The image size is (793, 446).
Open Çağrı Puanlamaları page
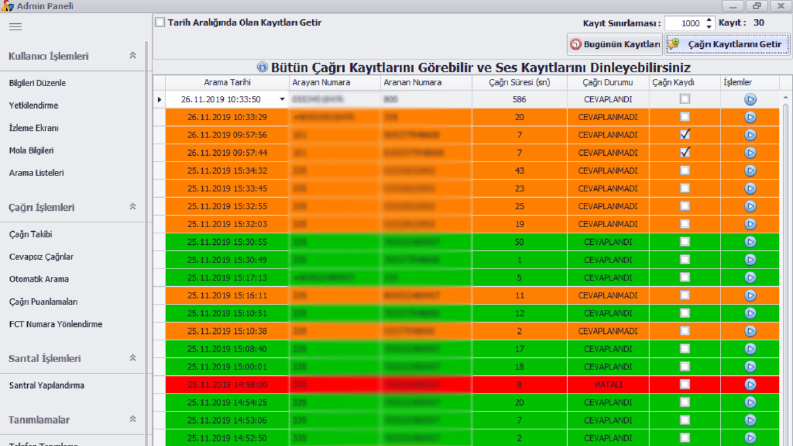click(x=43, y=302)
